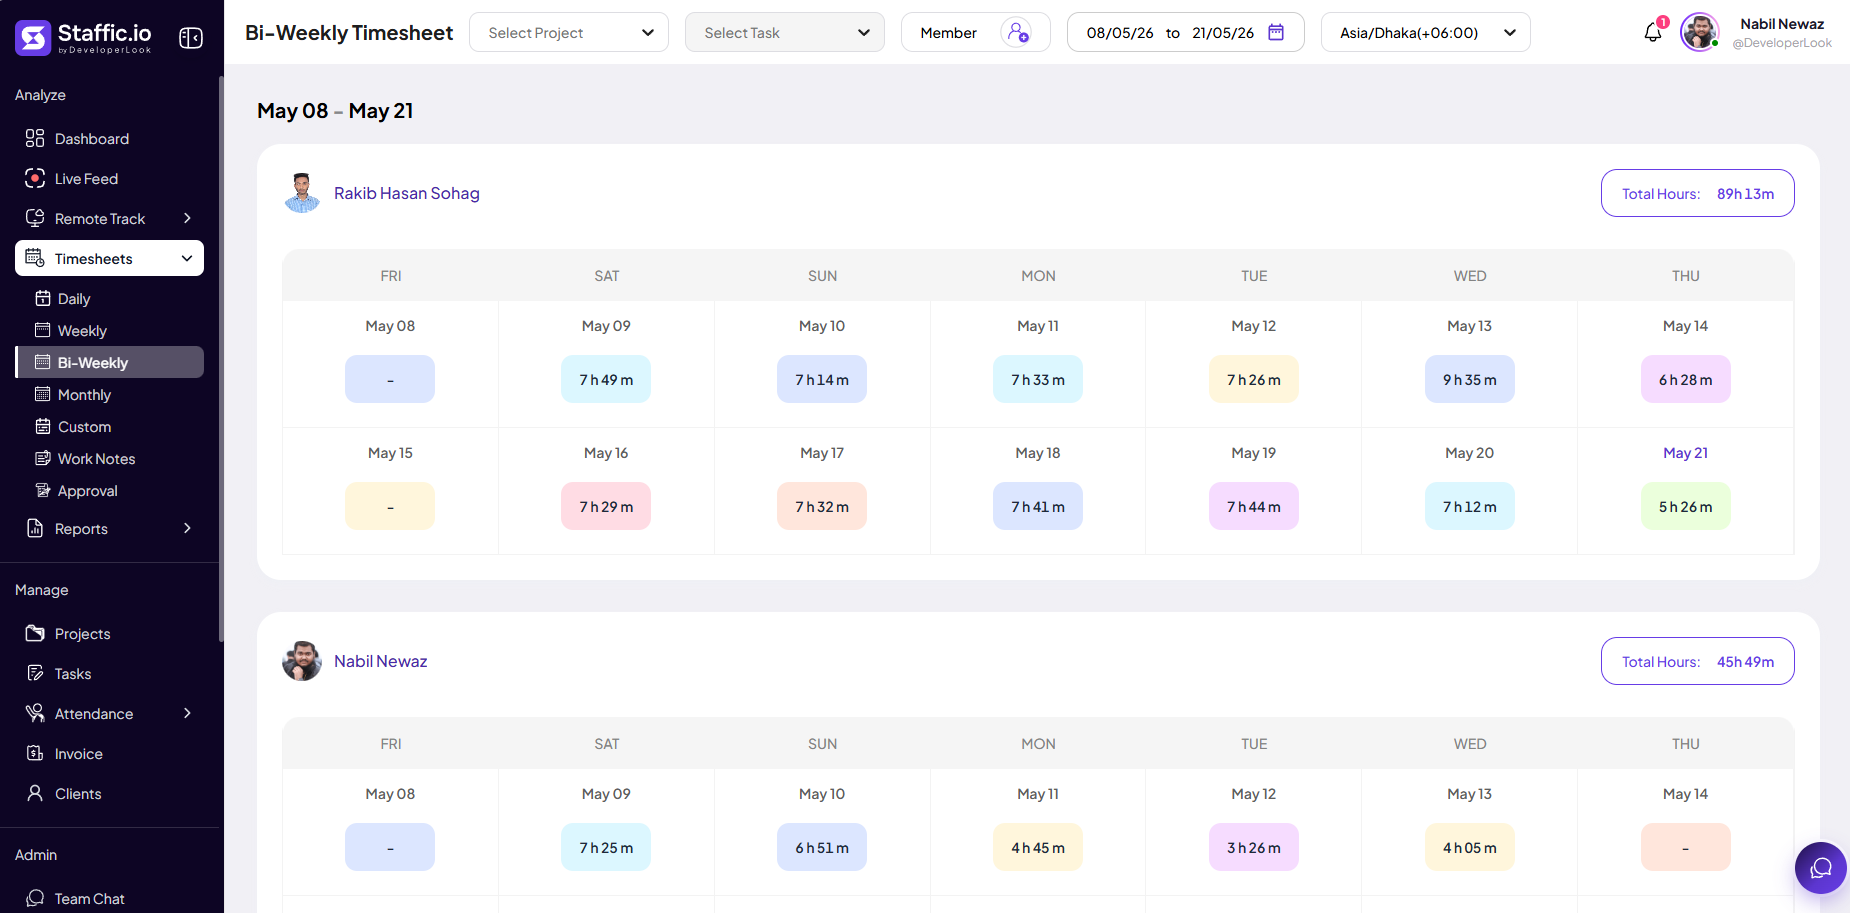
Task: Open Nabil's May 12 entry 3h 26m
Action: pyautogui.click(x=1254, y=847)
